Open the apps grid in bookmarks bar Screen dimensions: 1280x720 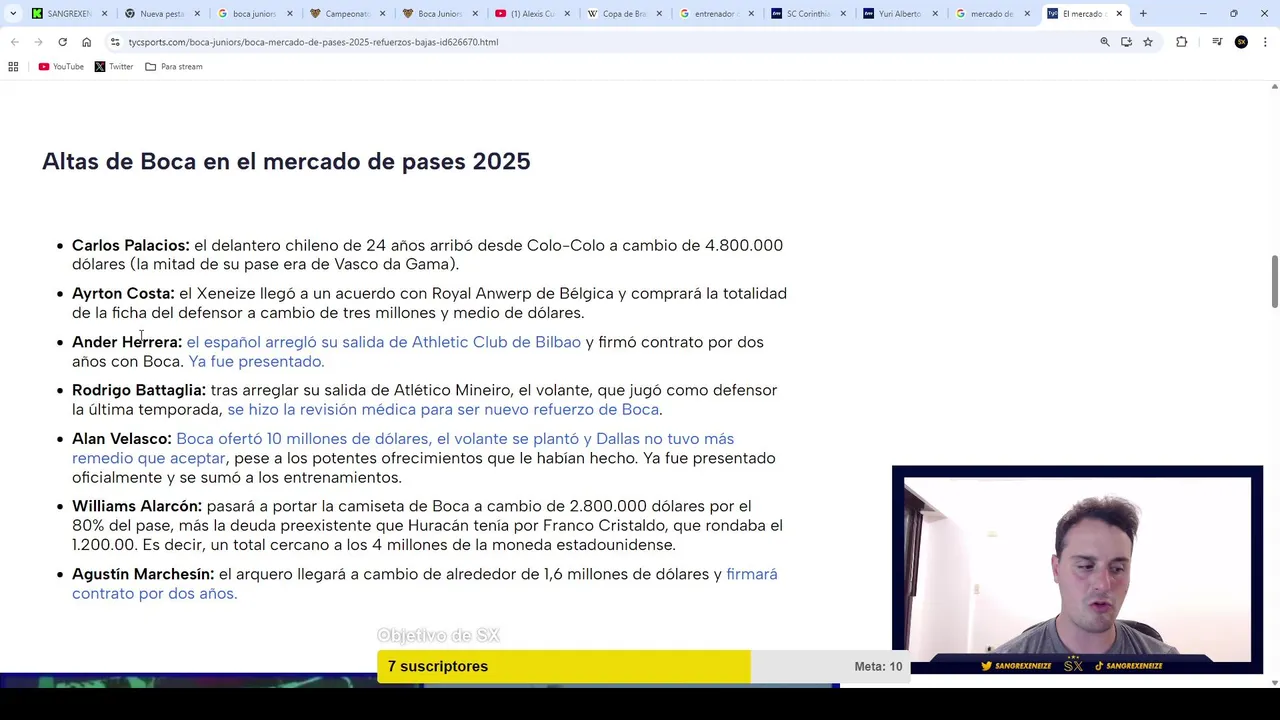(x=13, y=66)
